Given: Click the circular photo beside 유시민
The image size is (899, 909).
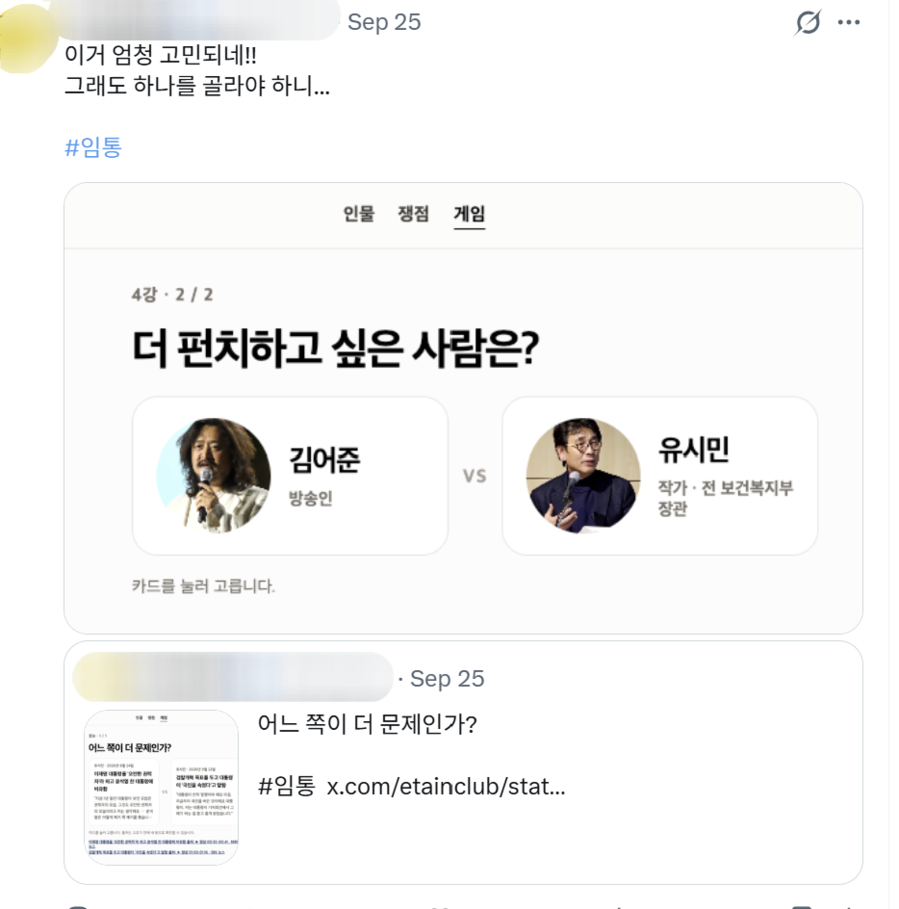Looking at the screenshot, I should (x=584, y=475).
